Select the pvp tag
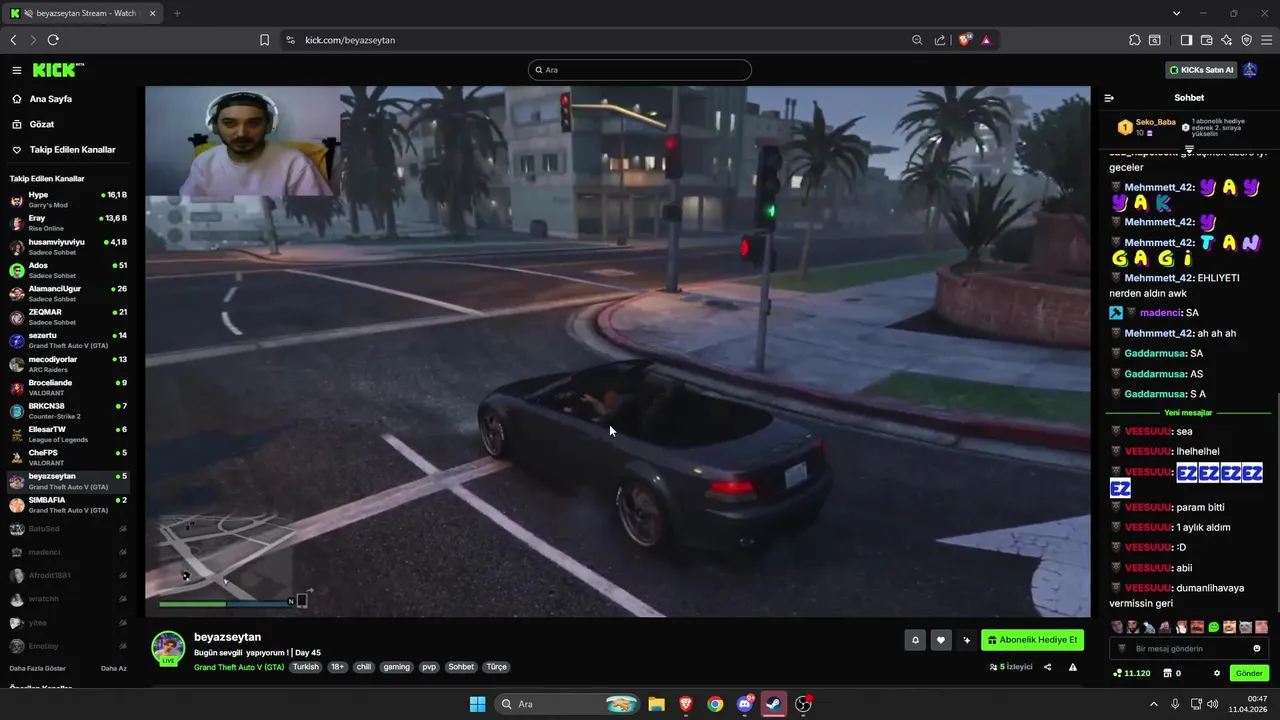The width and height of the screenshot is (1280, 720). [x=429, y=667]
